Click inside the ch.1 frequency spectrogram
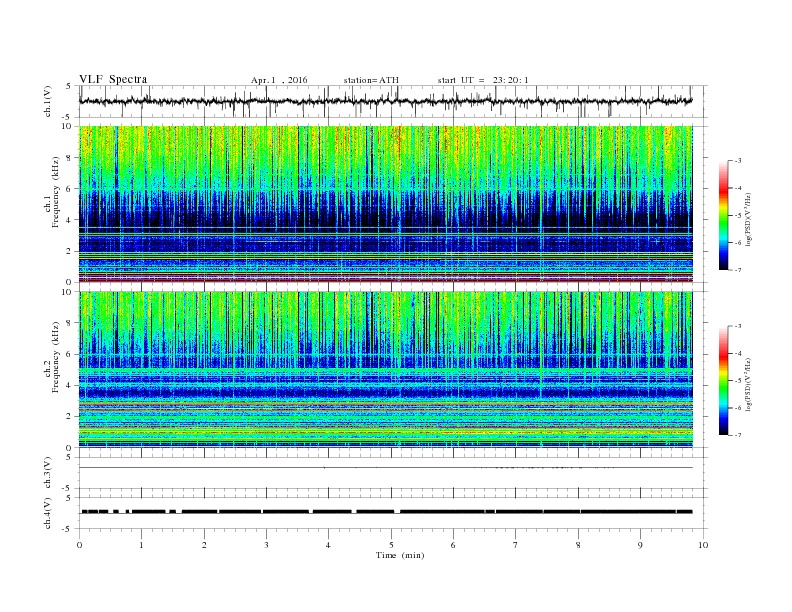 (x=386, y=204)
